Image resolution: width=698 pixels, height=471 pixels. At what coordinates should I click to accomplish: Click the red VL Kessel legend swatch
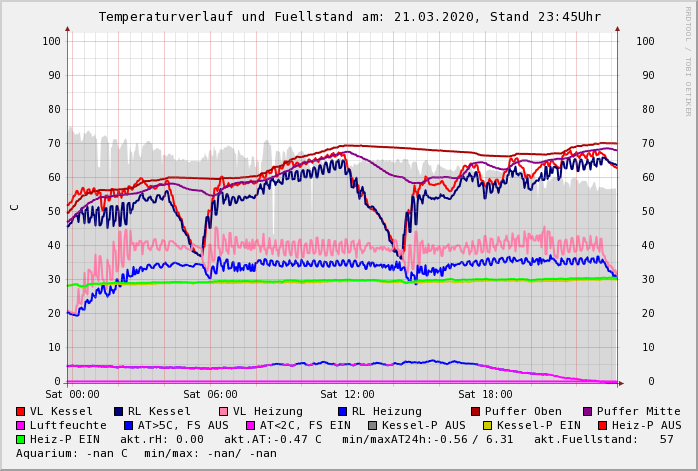pos(21,411)
